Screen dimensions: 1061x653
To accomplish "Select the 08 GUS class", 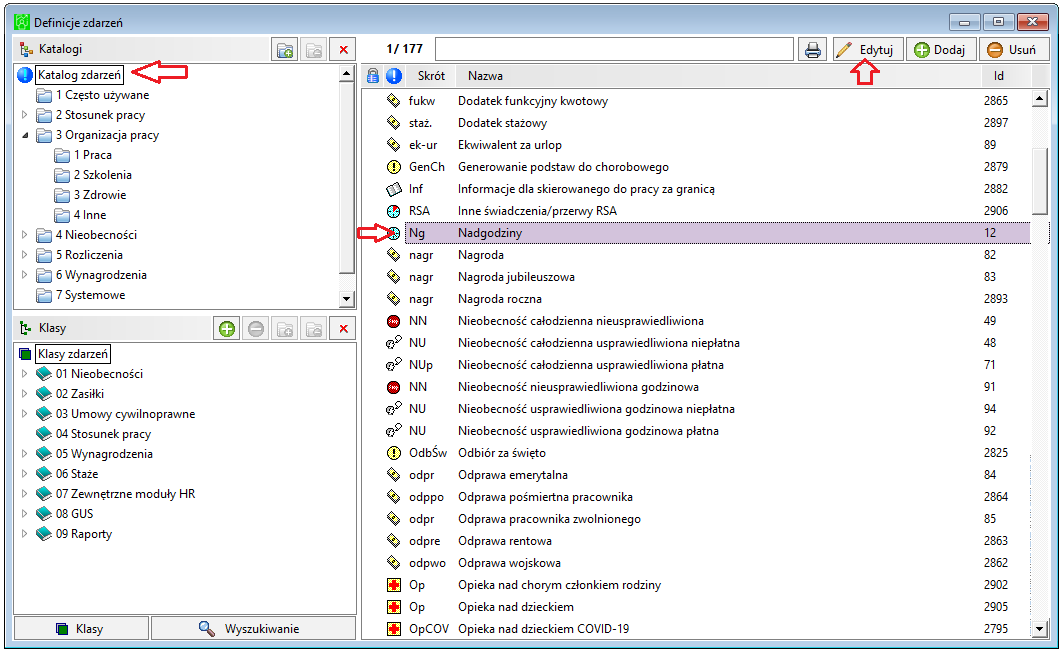I will tap(74, 514).
